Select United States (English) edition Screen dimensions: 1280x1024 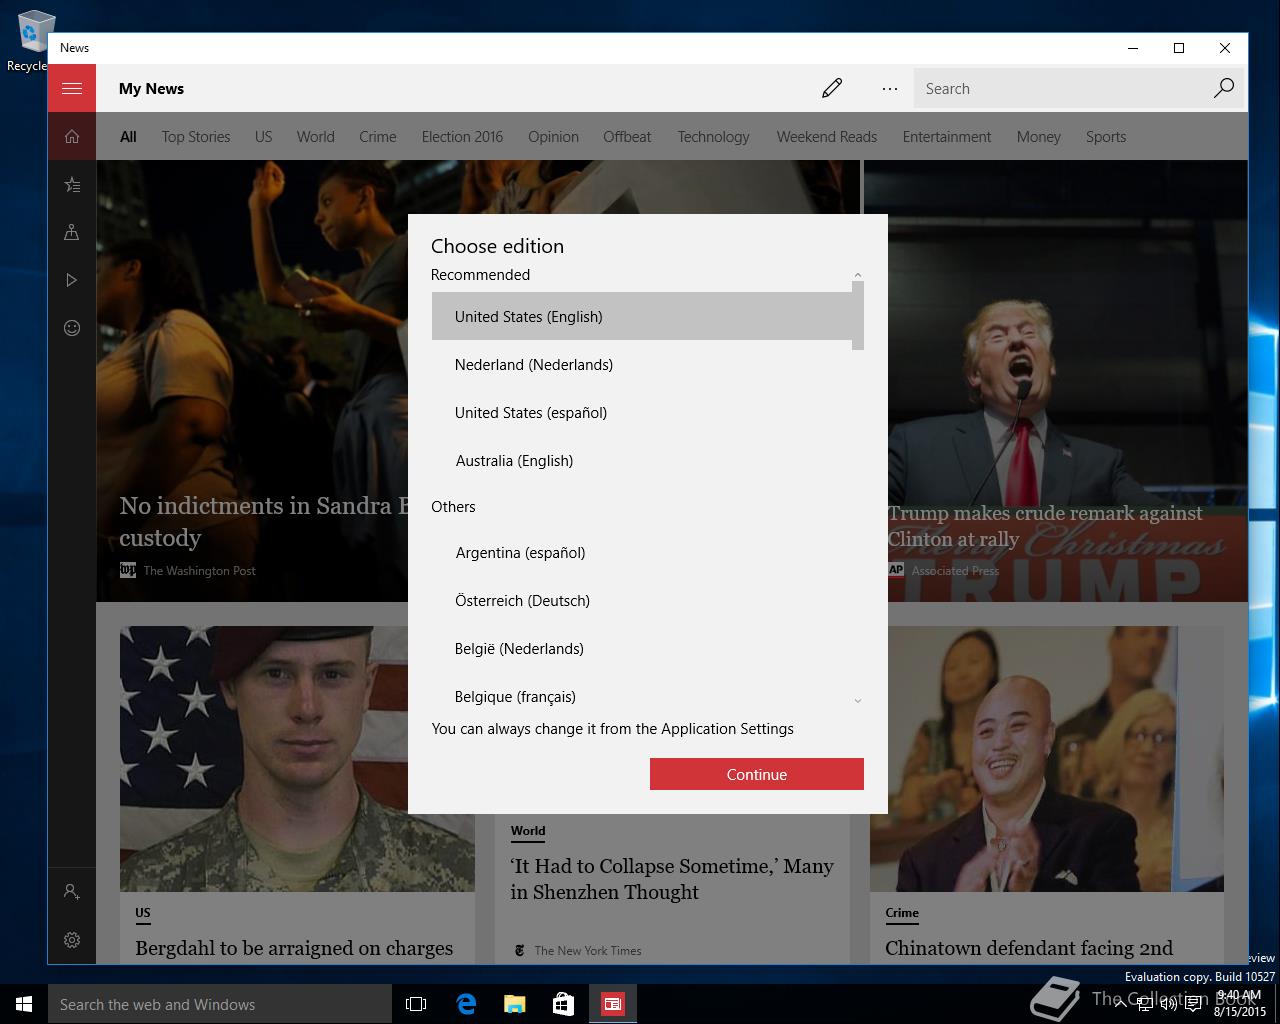[642, 316]
